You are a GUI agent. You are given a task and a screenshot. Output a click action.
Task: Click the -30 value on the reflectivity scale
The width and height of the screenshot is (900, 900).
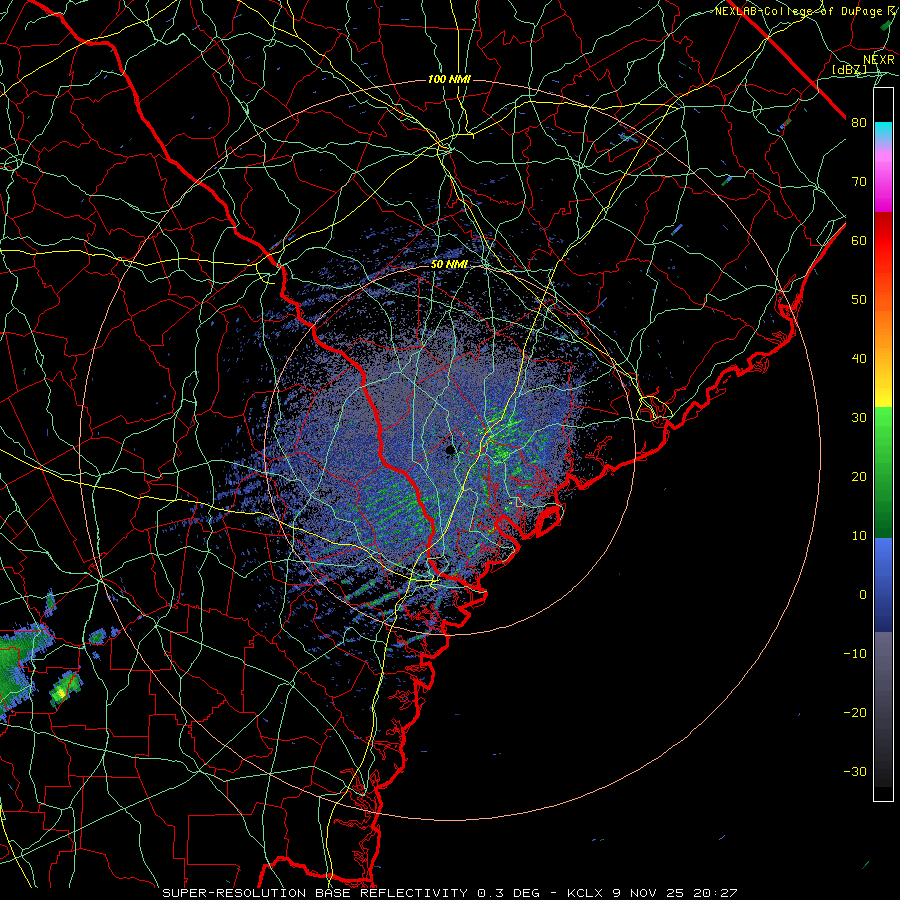click(855, 771)
